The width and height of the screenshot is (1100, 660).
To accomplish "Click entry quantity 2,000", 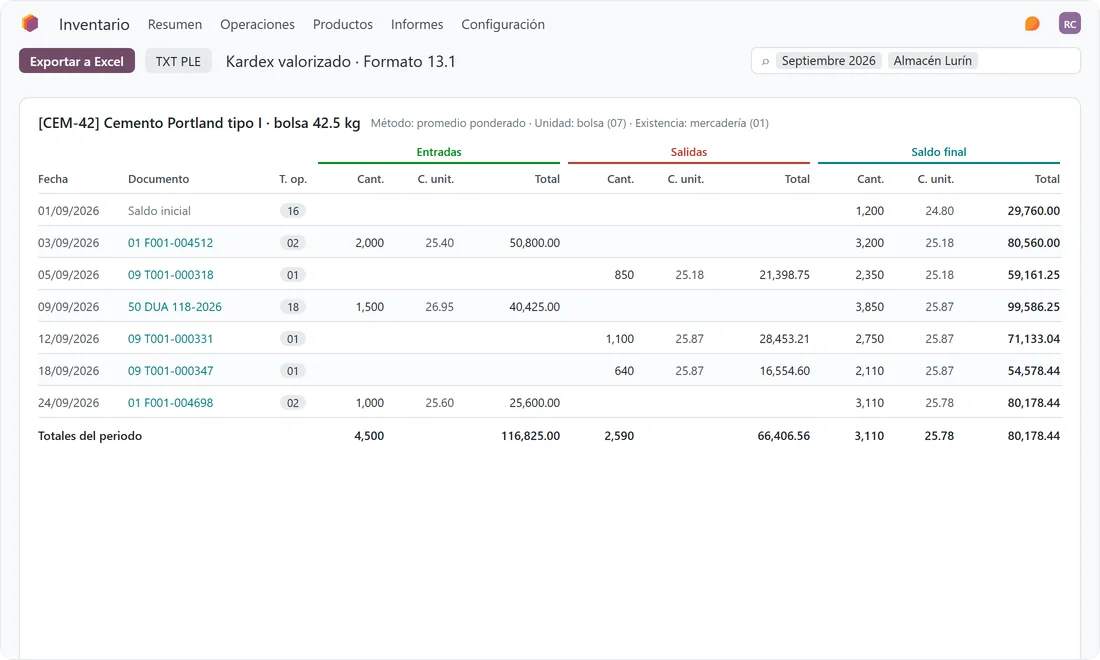I will [370, 243].
